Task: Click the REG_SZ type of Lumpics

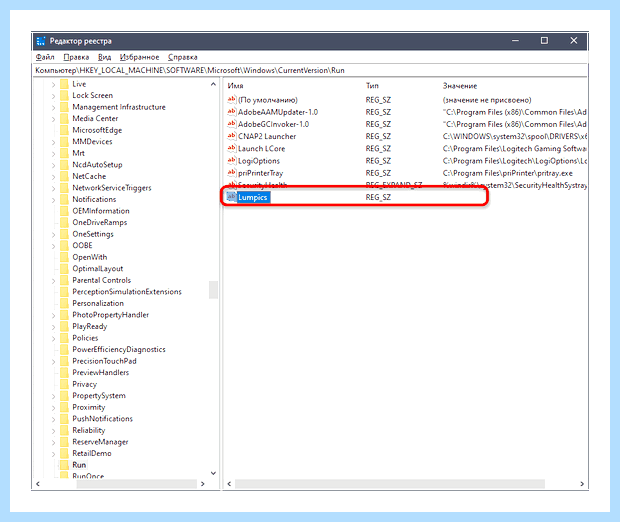Action: click(378, 197)
